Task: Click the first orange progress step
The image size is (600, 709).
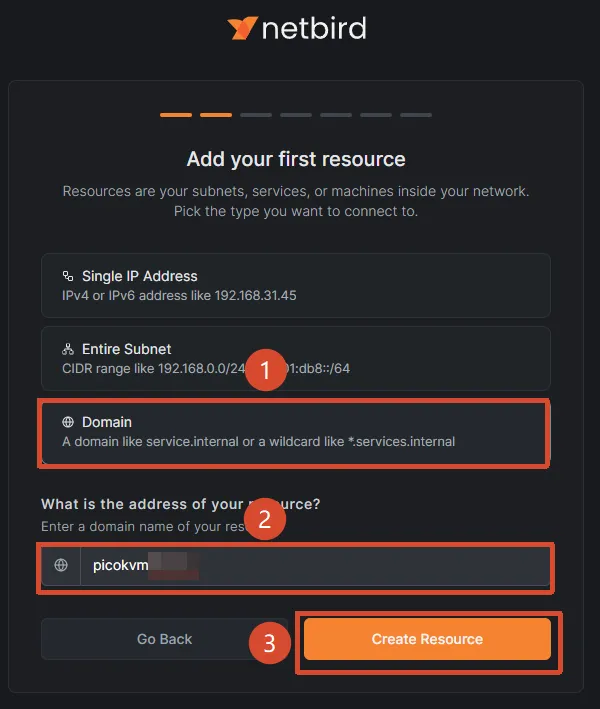Action: click(x=176, y=115)
